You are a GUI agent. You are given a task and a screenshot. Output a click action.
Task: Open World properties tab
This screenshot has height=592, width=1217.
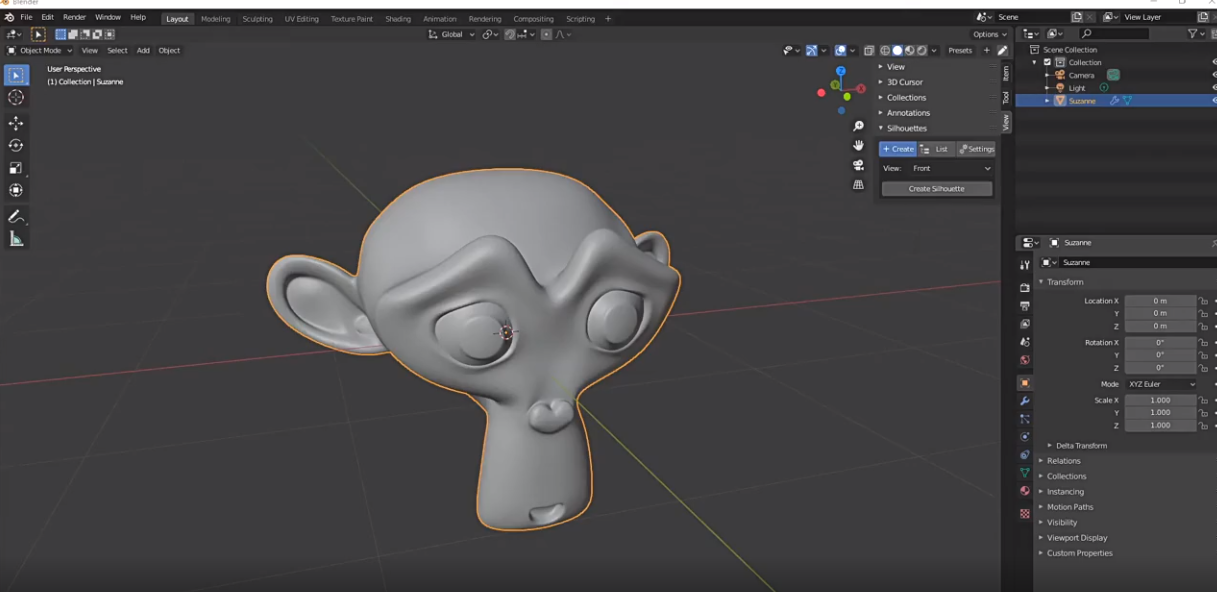[1024, 360]
